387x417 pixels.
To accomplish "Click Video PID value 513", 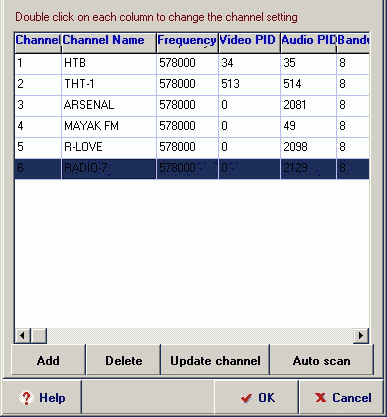I will point(249,84).
